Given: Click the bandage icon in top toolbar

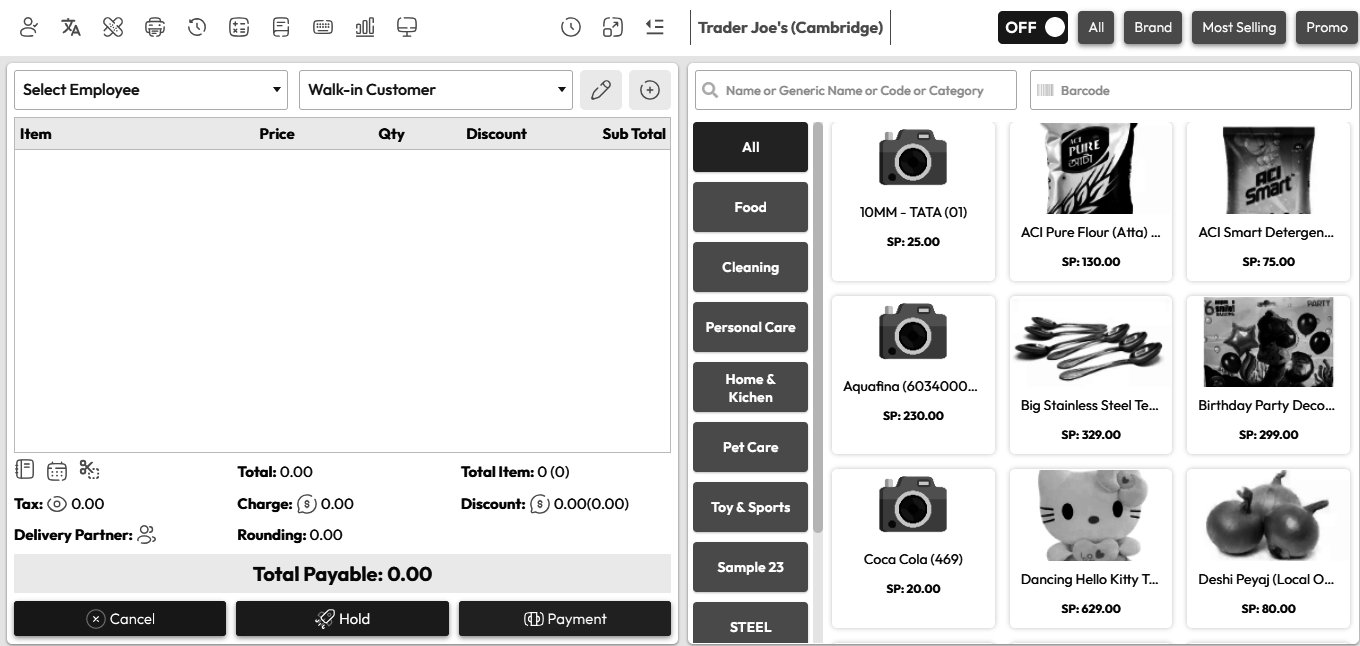Looking at the screenshot, I should [x=113, y=27].
